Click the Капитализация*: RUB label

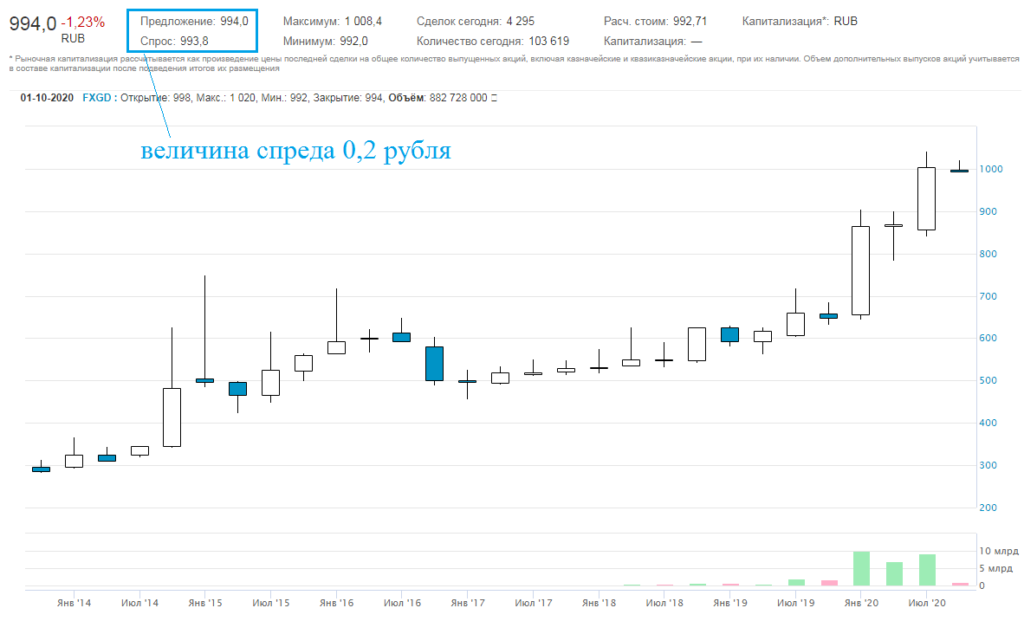pyautogui.click(x=800, y=21)
